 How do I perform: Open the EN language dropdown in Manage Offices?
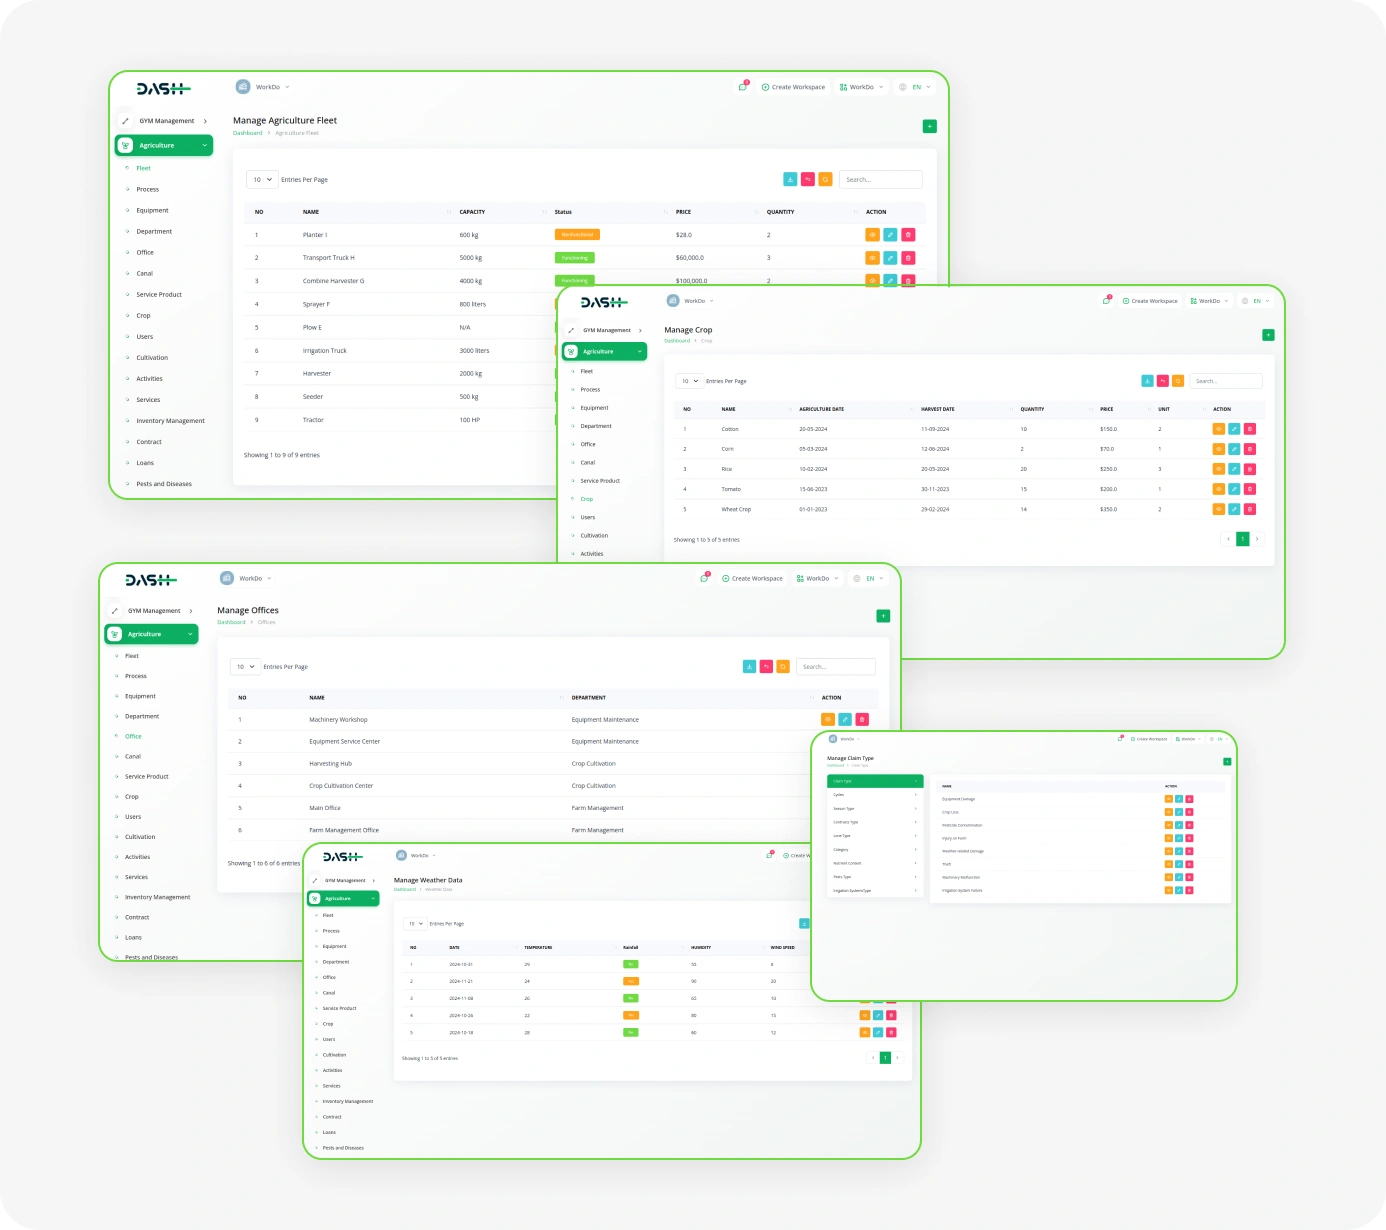coord(870,578)
